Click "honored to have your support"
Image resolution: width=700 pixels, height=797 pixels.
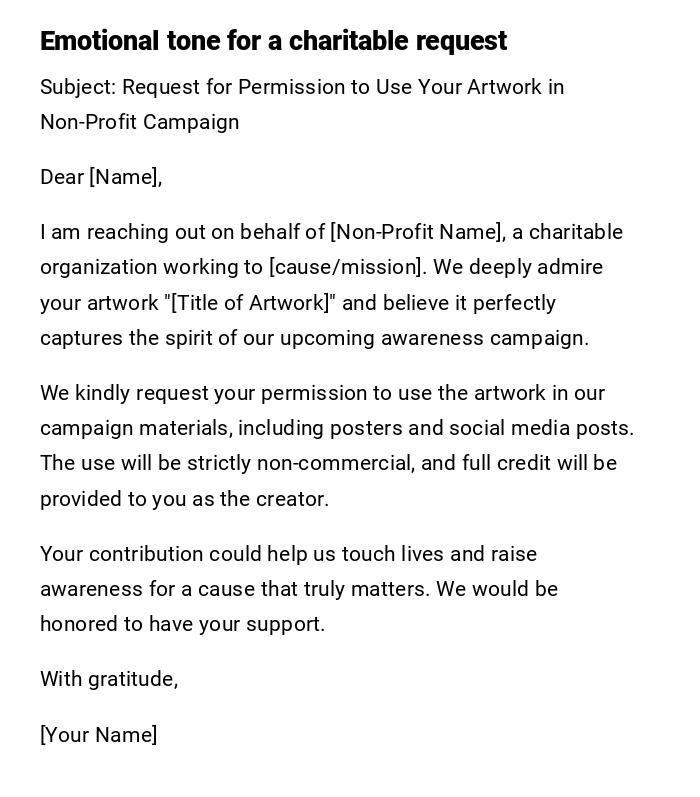(182, 624)
